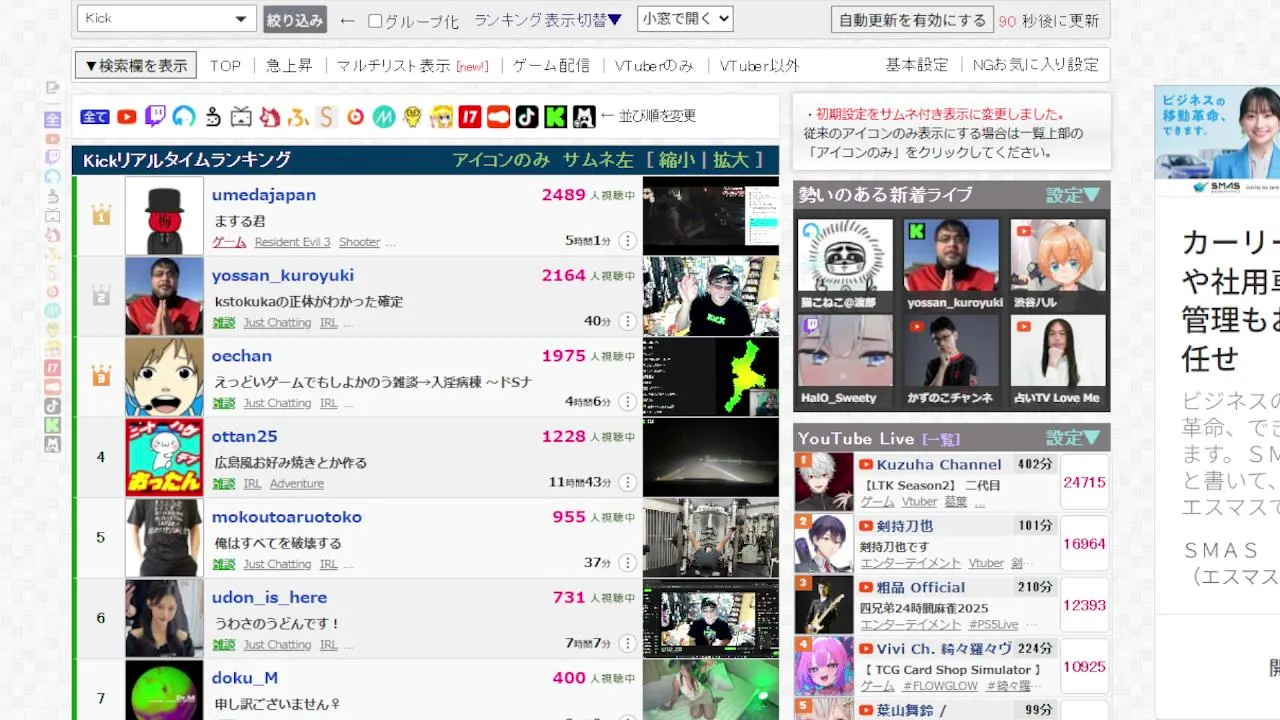Image resolution: width=1280 pixels, height=720 pixels.
Task: Switch to the 急上昇 tab
Action: click(x=289, y=65)
